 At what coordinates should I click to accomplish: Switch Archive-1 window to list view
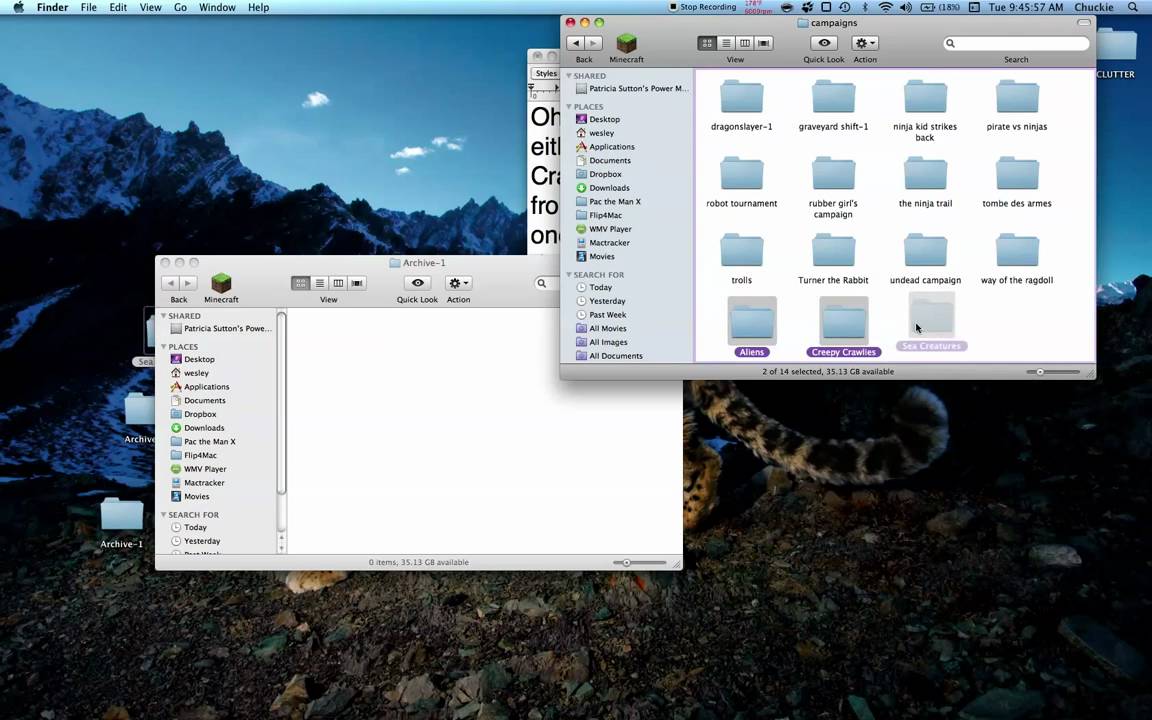click(x=320, y=283)
